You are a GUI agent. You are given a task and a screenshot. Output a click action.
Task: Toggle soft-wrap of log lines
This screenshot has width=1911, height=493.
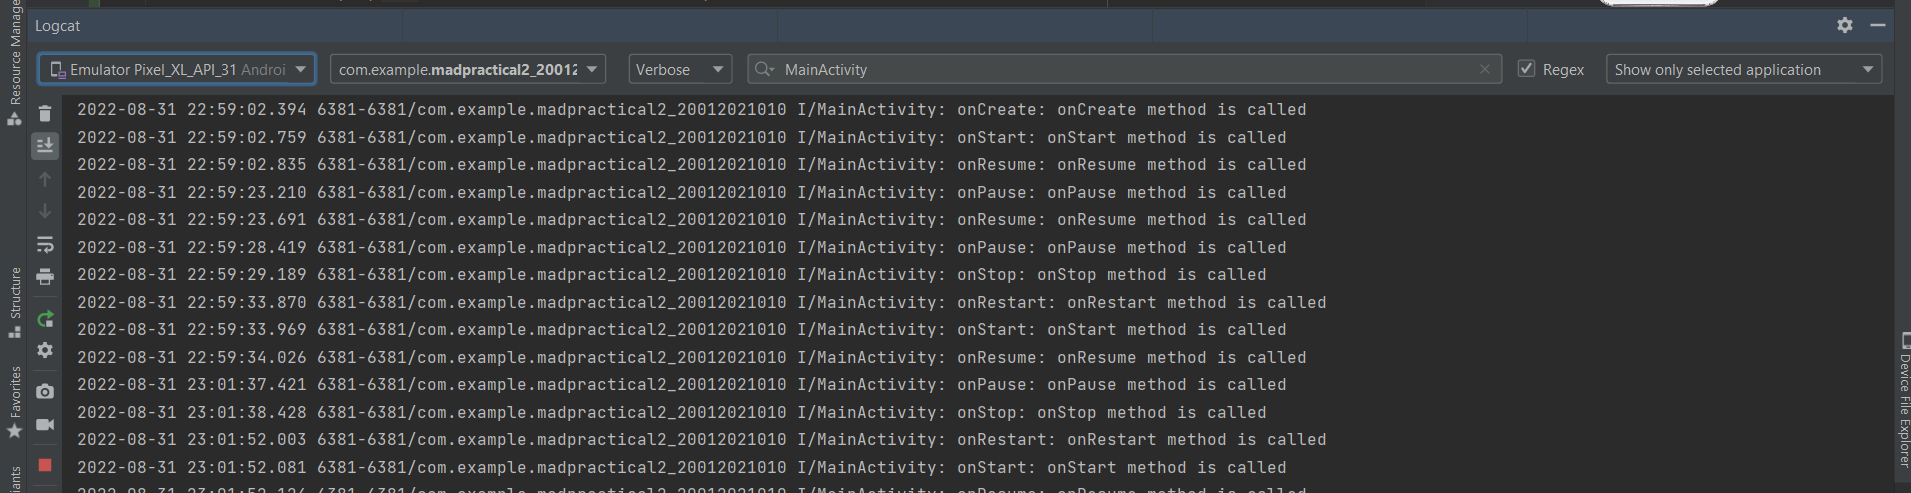[45, 244]
